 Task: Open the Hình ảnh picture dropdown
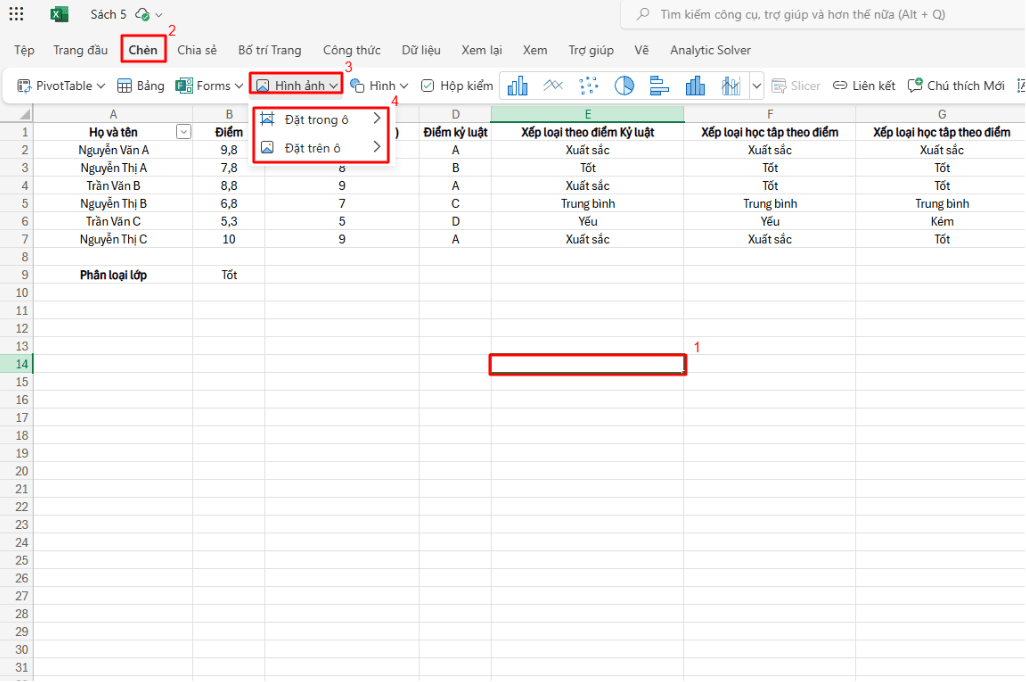point(296,86)
